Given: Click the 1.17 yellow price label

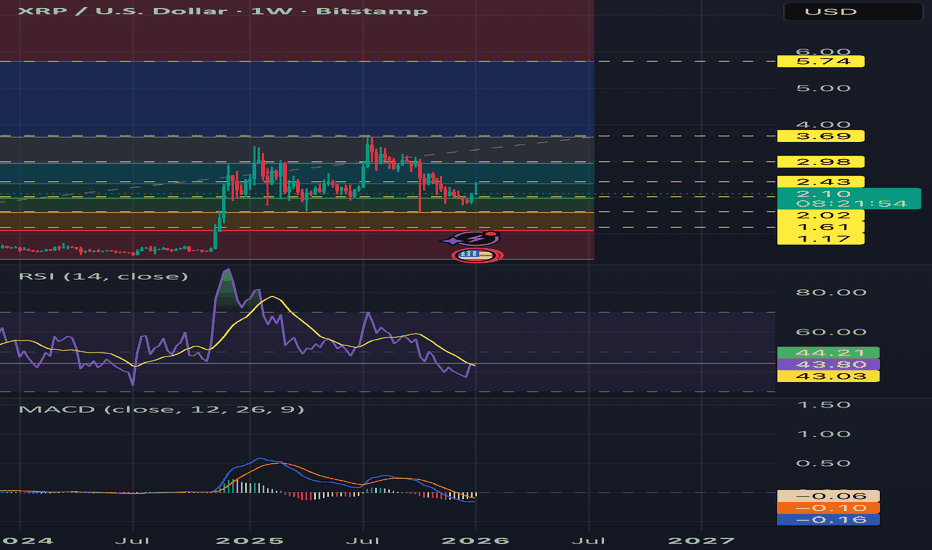Looking at the screenshot, I should (820, 239).
